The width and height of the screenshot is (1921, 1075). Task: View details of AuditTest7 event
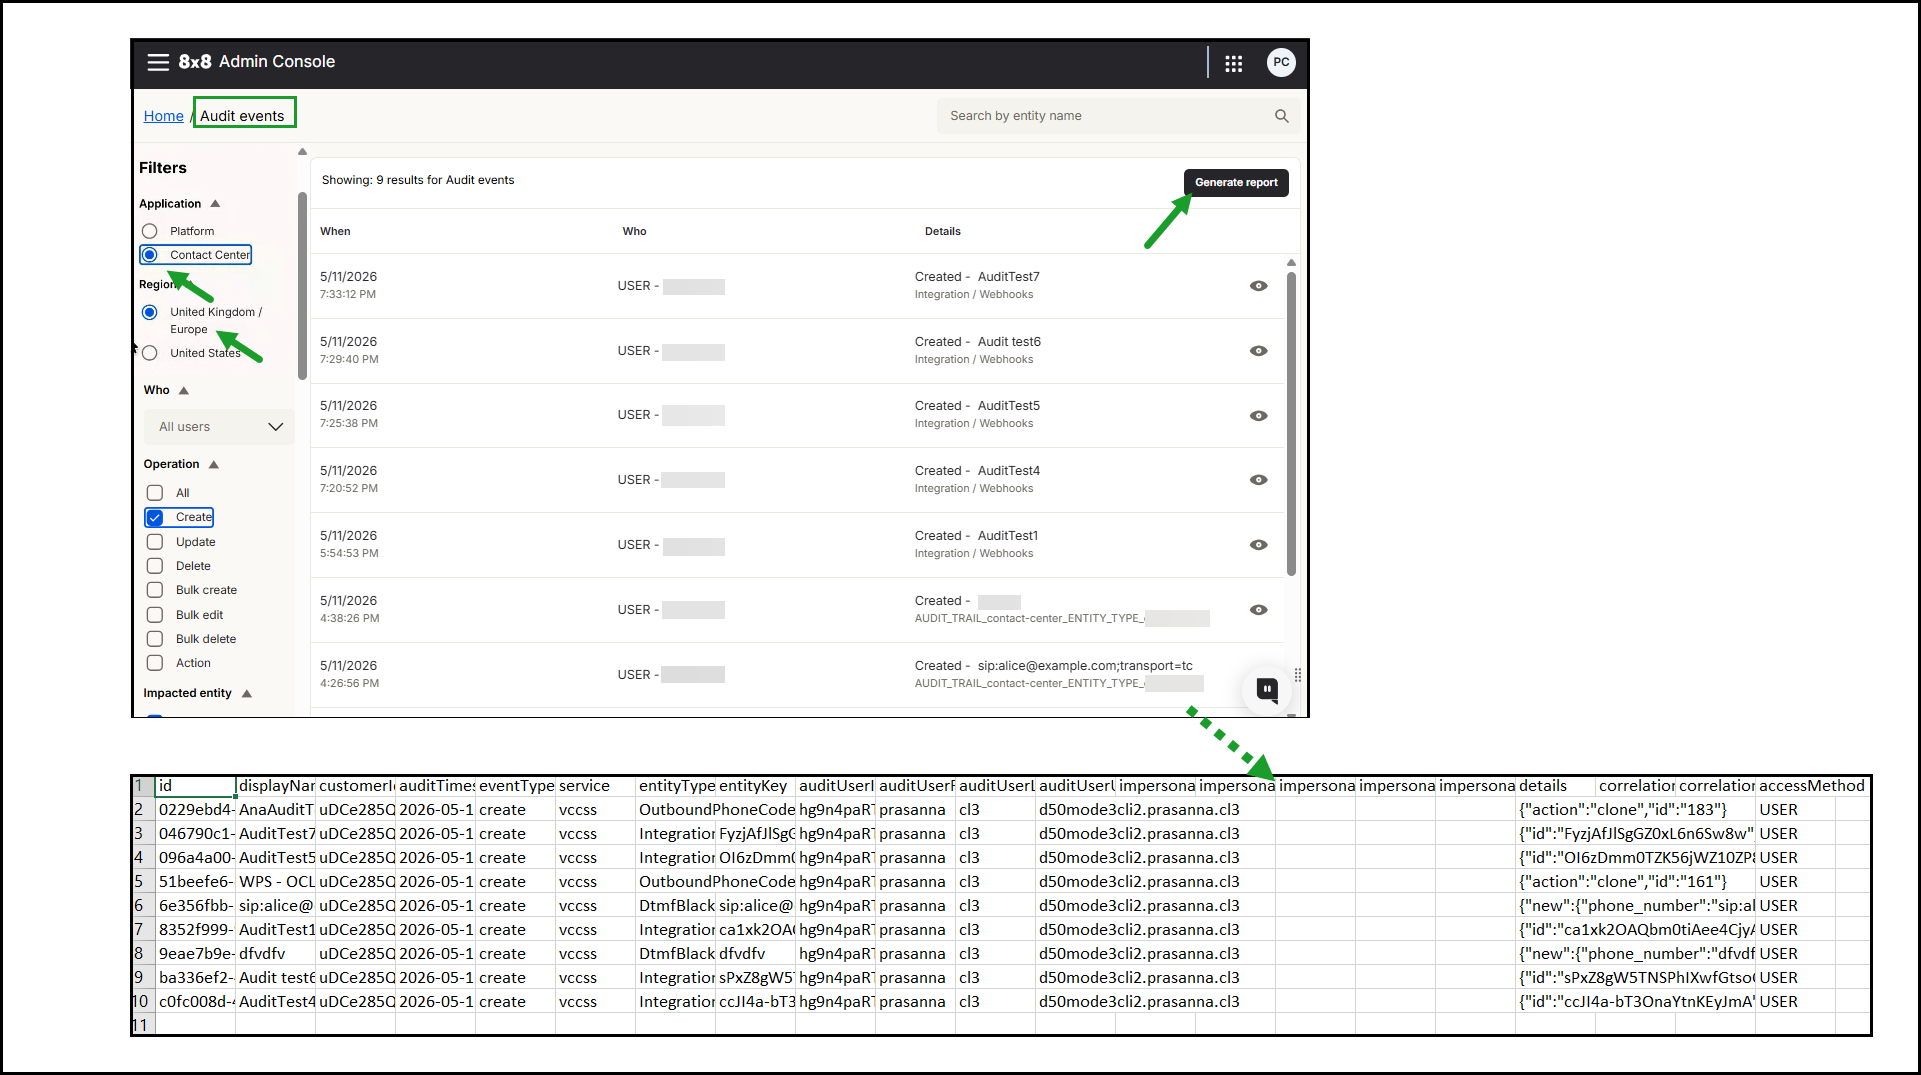click(1258, 286)
